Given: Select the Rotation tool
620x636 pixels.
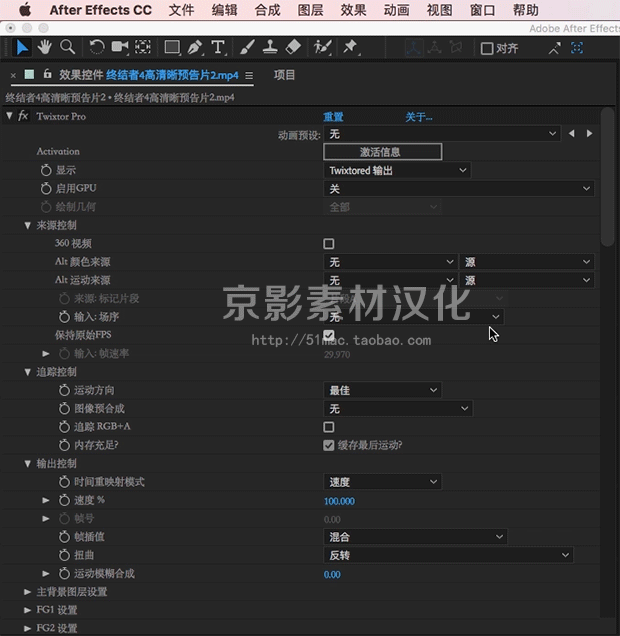Looking at the screenshot, I should (96, 47).
